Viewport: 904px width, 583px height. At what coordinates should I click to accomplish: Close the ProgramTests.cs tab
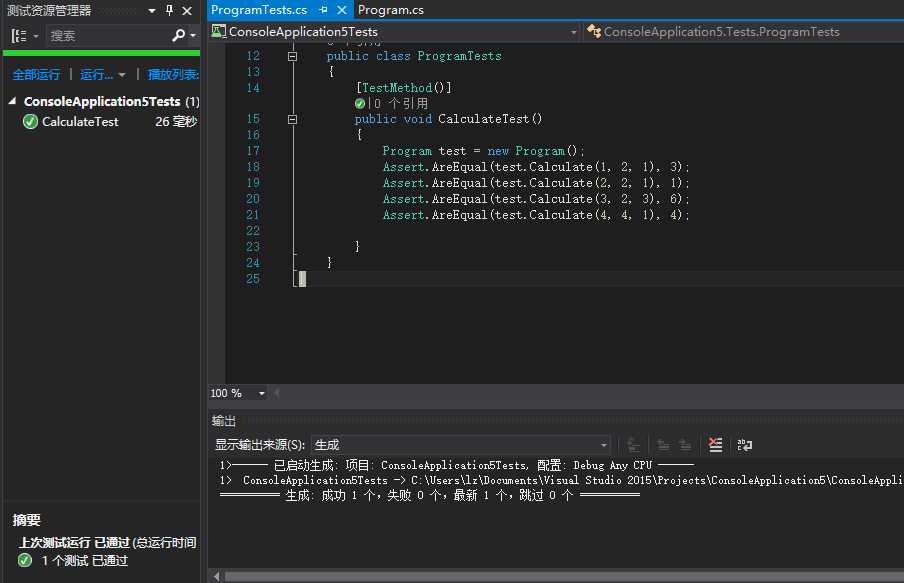(342, 10)
